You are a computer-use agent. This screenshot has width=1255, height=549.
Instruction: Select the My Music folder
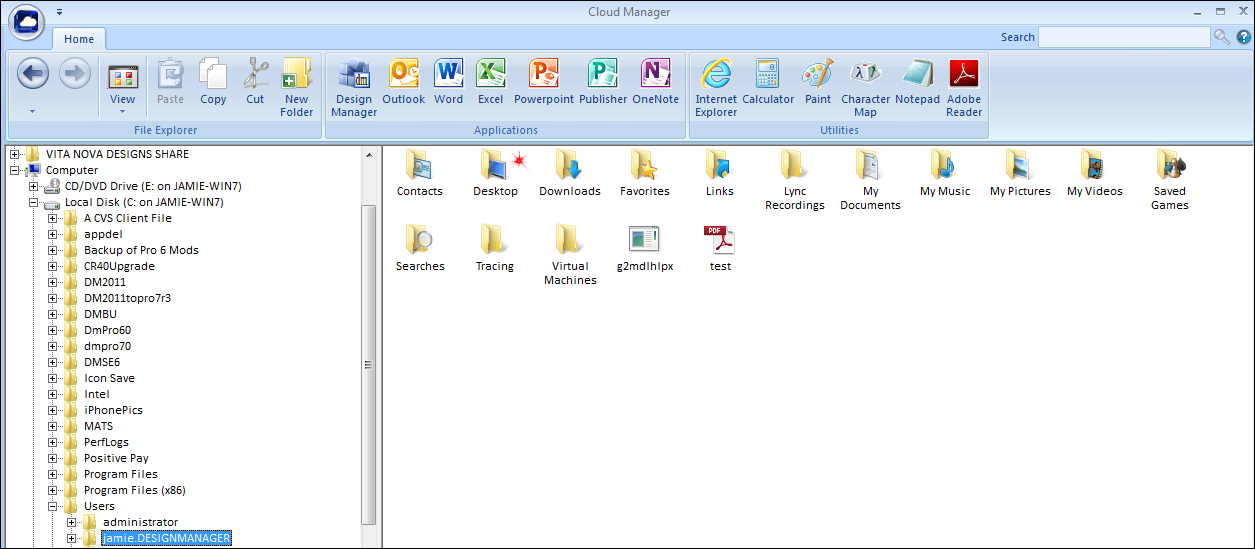tap(945, 174)
